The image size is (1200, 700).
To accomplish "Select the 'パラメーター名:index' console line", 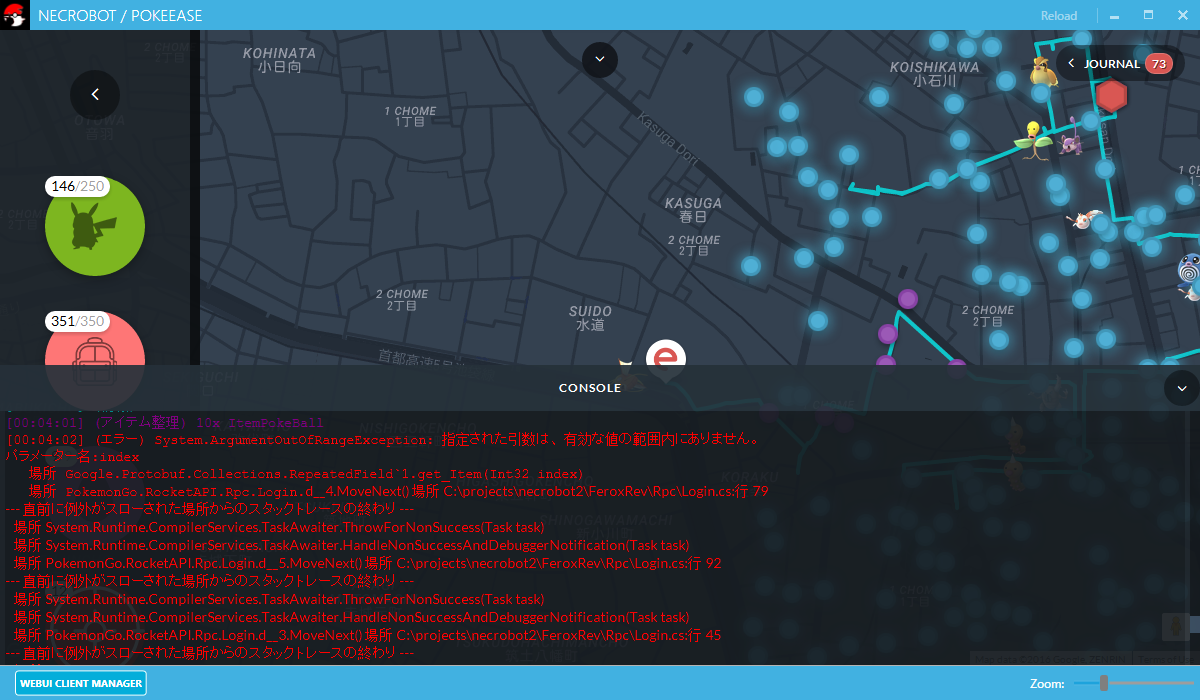I will point(73,457).
